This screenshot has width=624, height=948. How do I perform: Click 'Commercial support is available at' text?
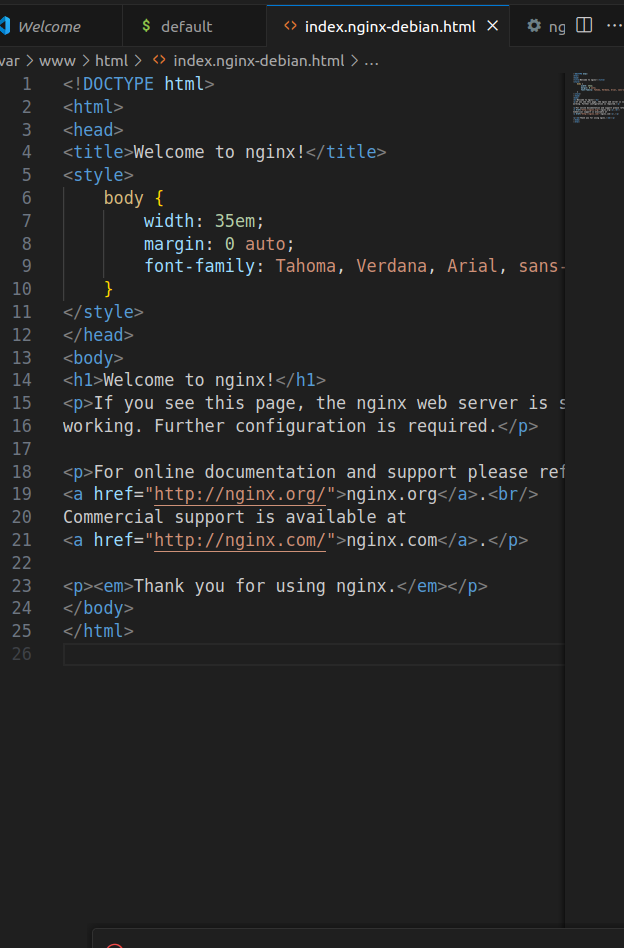235,518
